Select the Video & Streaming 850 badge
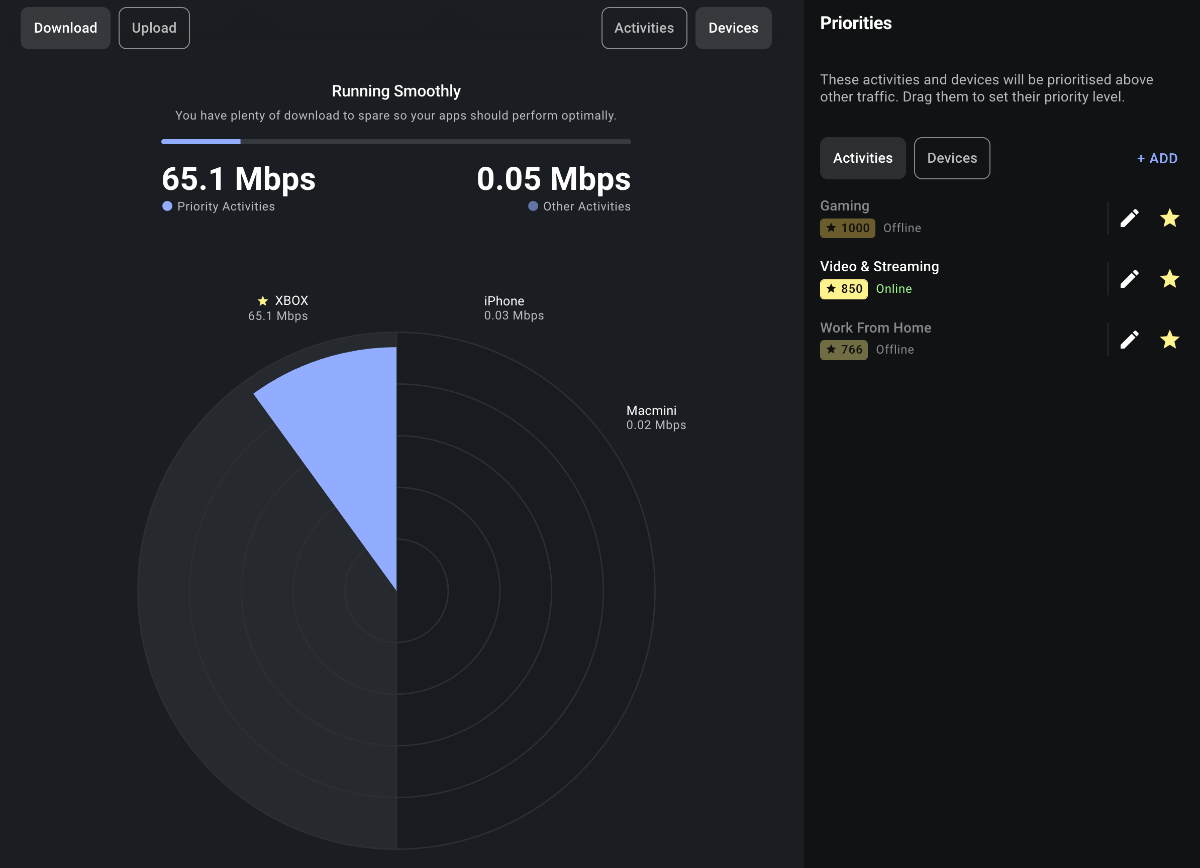The width and height of the screenshot is (1200, 868). point(843,289)
